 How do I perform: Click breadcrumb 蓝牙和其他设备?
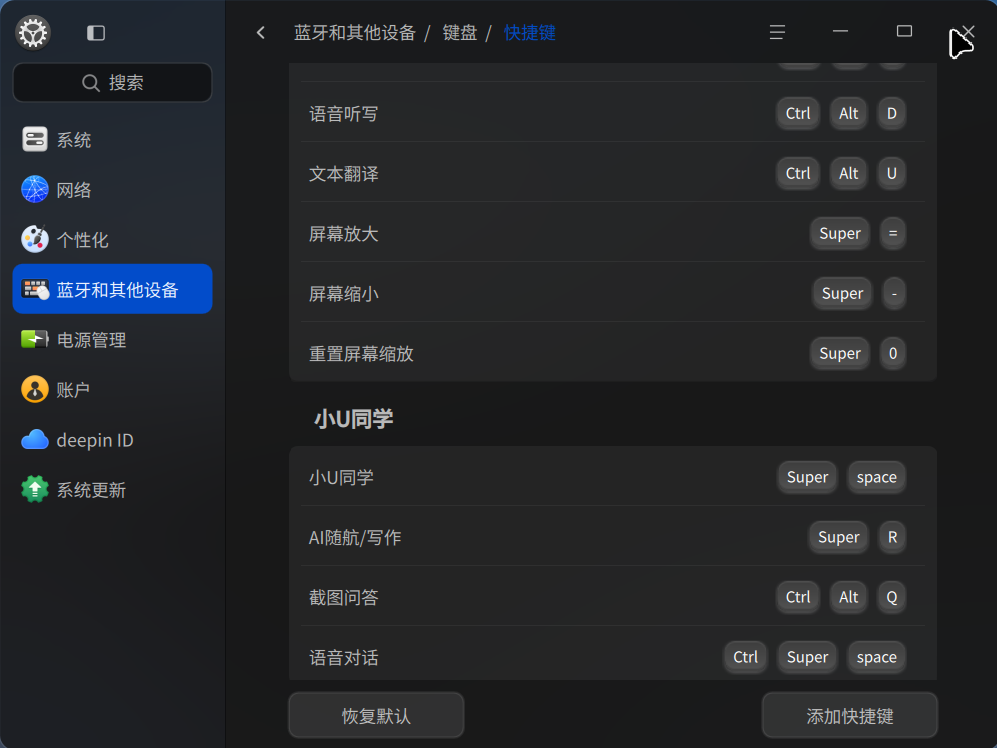(355, 32)
